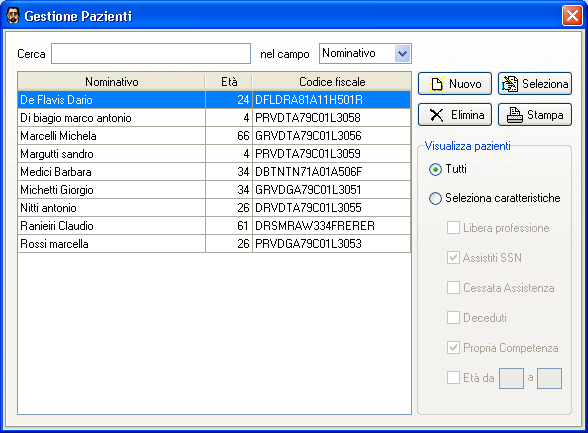Sort by Nominativo column header
The image size is (588, 433).
click(111, 81)
